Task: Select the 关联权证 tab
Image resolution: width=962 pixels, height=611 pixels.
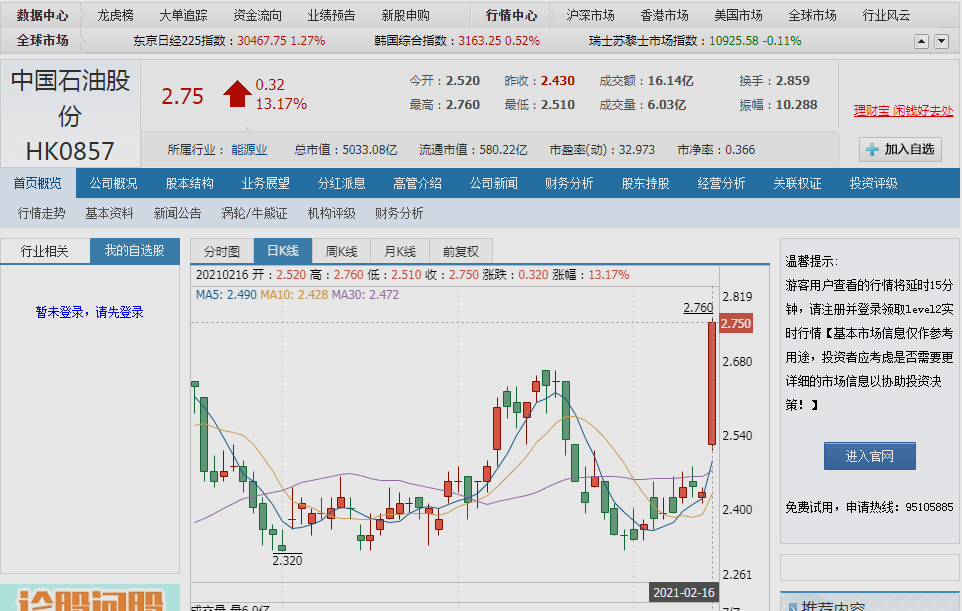Action: (x=798, y=183)
